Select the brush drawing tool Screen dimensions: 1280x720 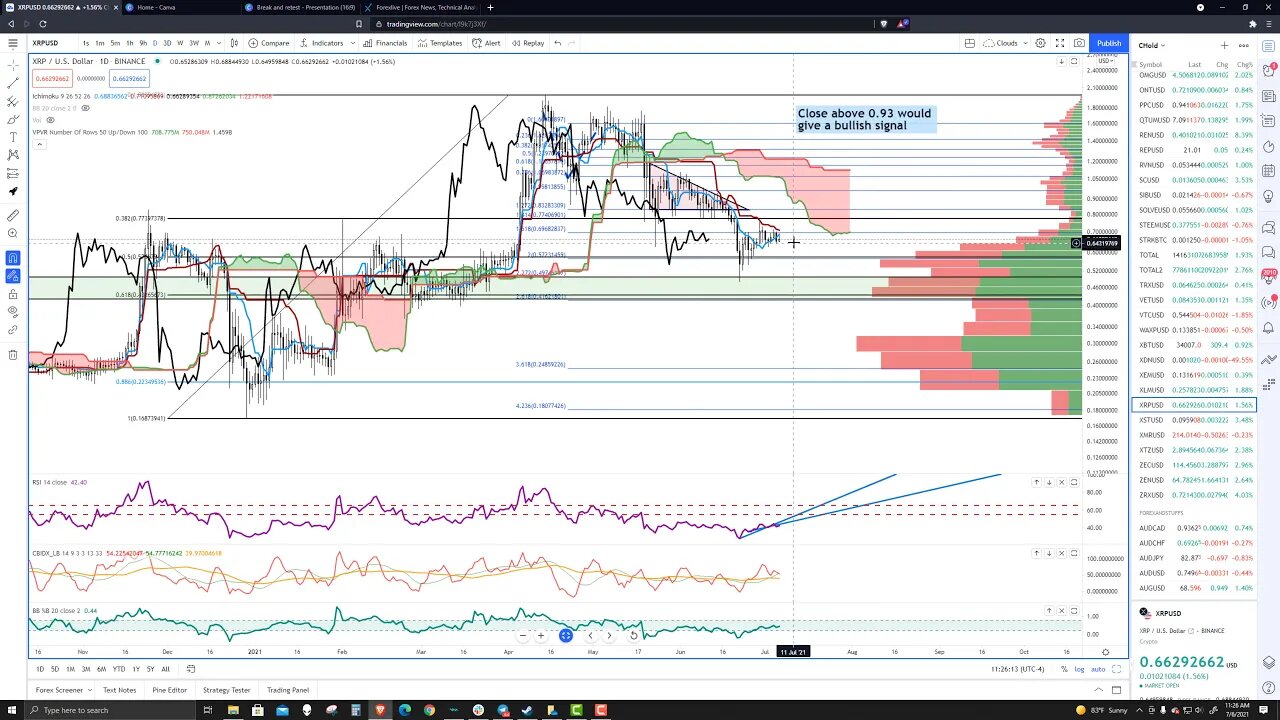coord(12,119)
